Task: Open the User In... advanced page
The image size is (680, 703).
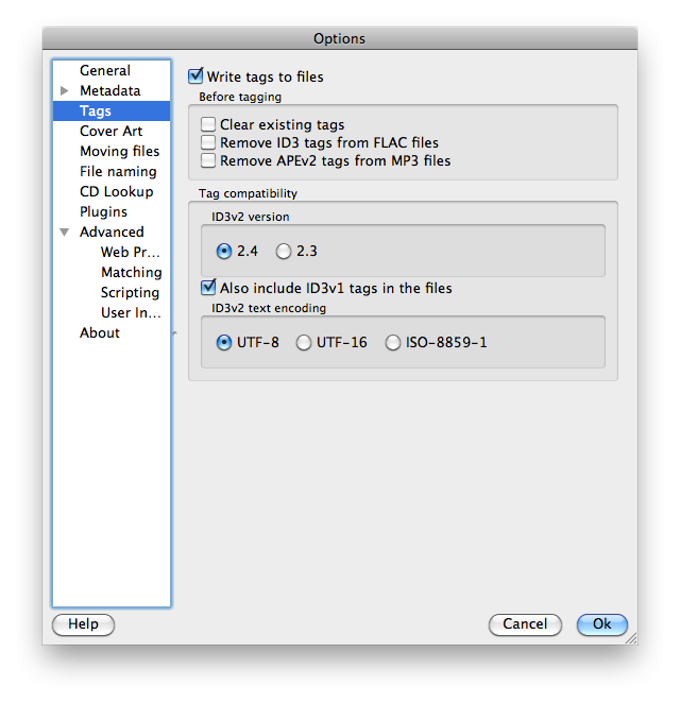Action: point(131,312)
